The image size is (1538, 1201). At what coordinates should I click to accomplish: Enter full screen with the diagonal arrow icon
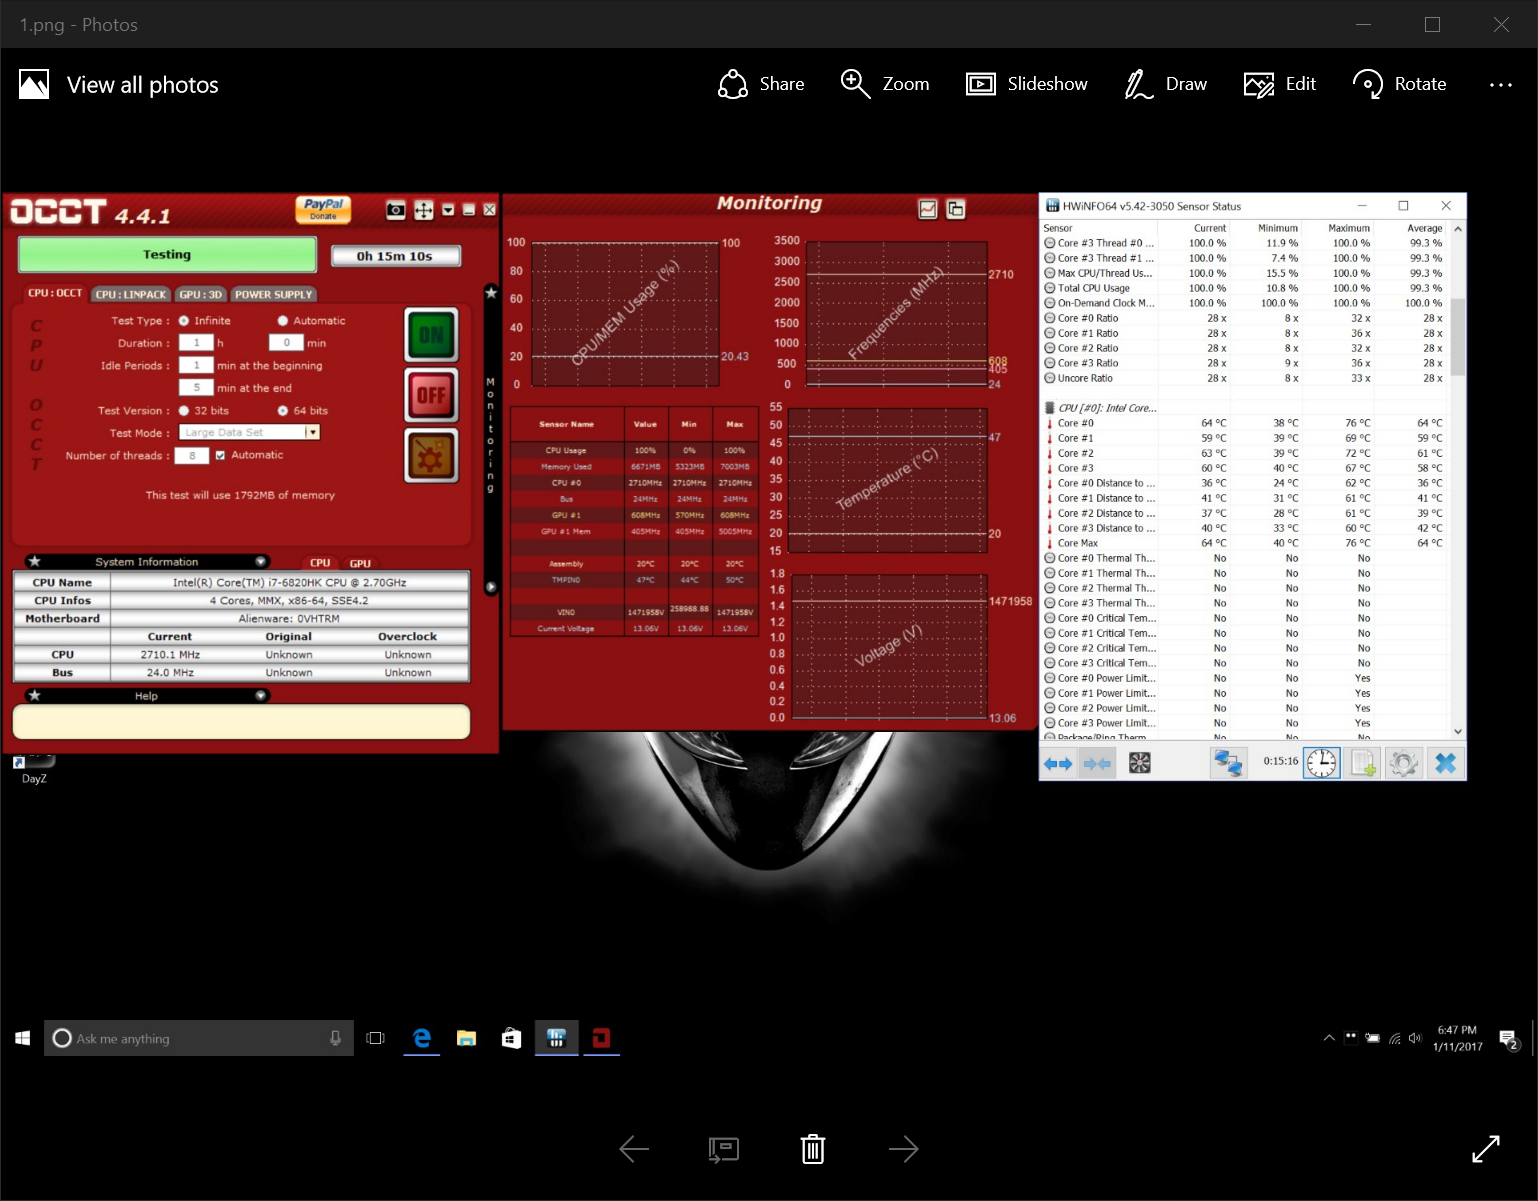click(x=1486, y=1149)
